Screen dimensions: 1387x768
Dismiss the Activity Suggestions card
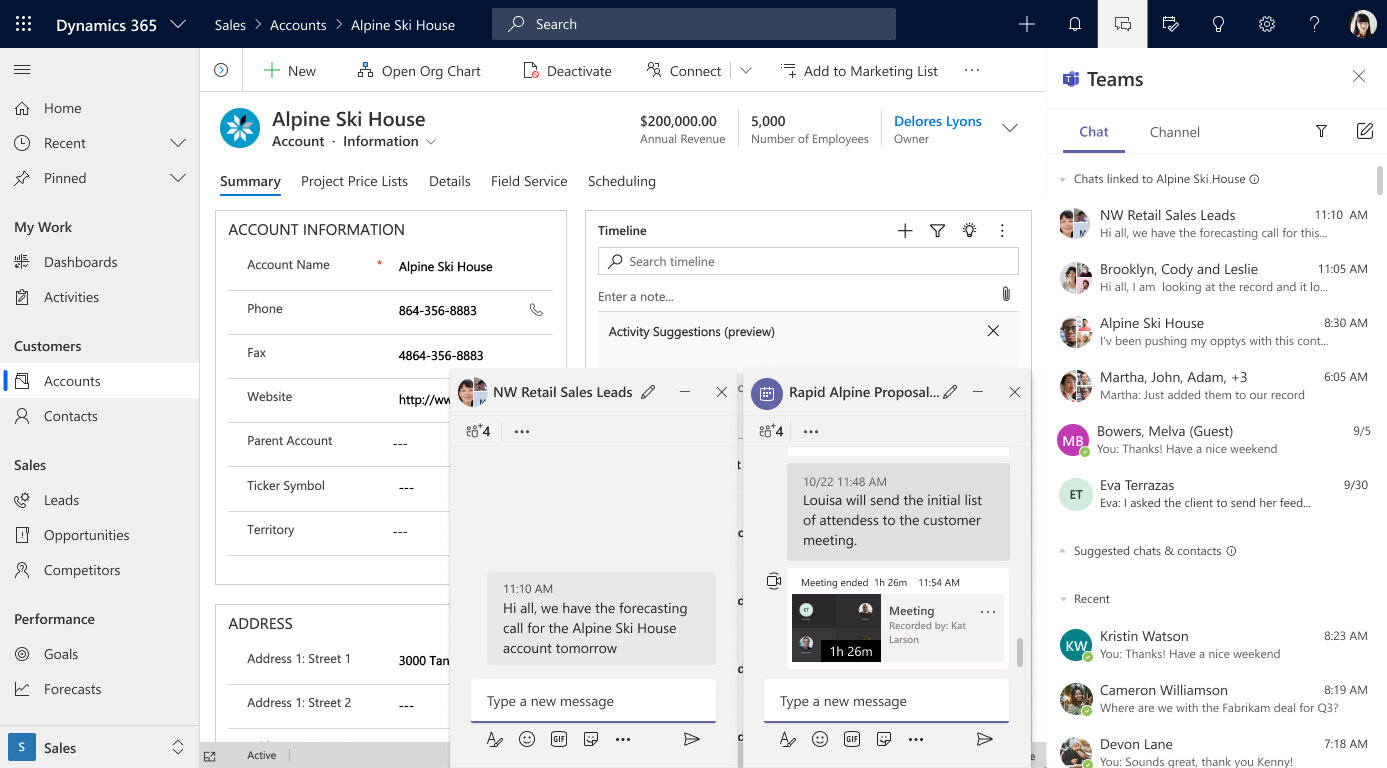pyautogui.click(x=993, y=331)
